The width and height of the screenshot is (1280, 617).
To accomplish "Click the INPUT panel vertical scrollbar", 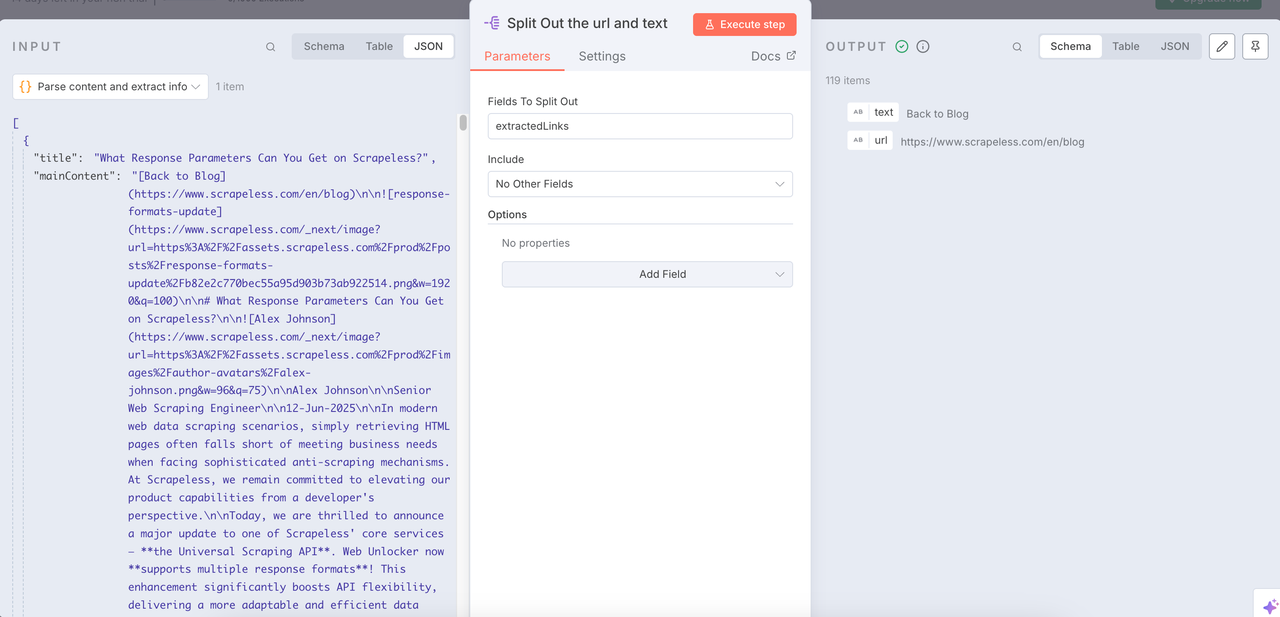I will point(463,123).
